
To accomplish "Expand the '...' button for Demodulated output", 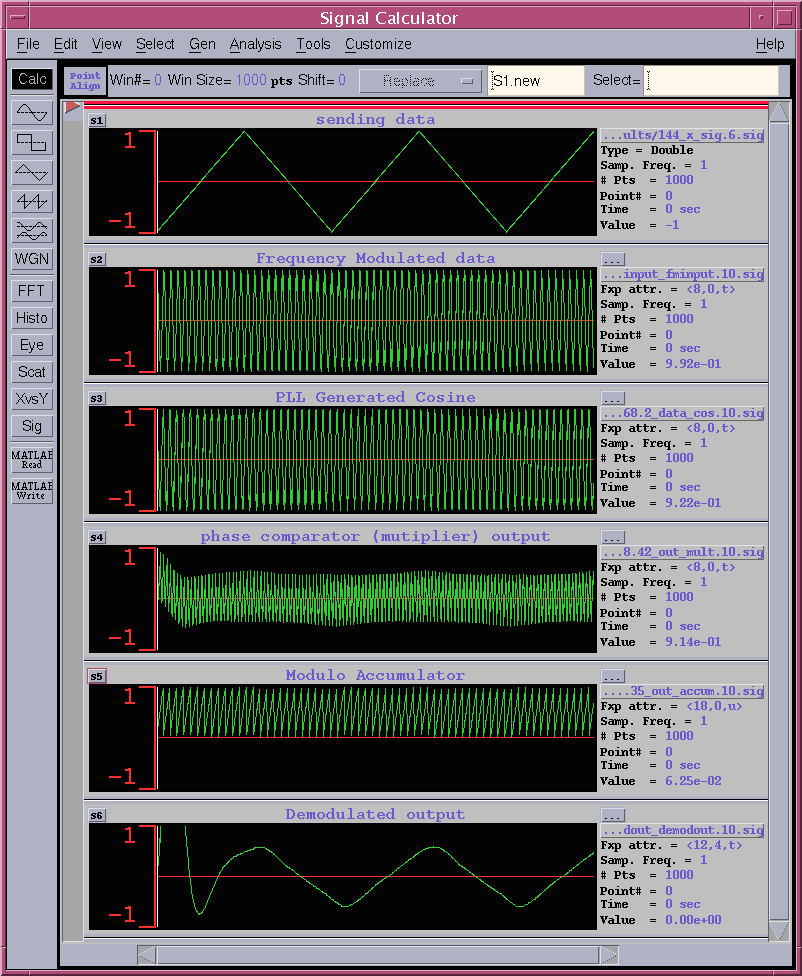I will pos(613,815).
